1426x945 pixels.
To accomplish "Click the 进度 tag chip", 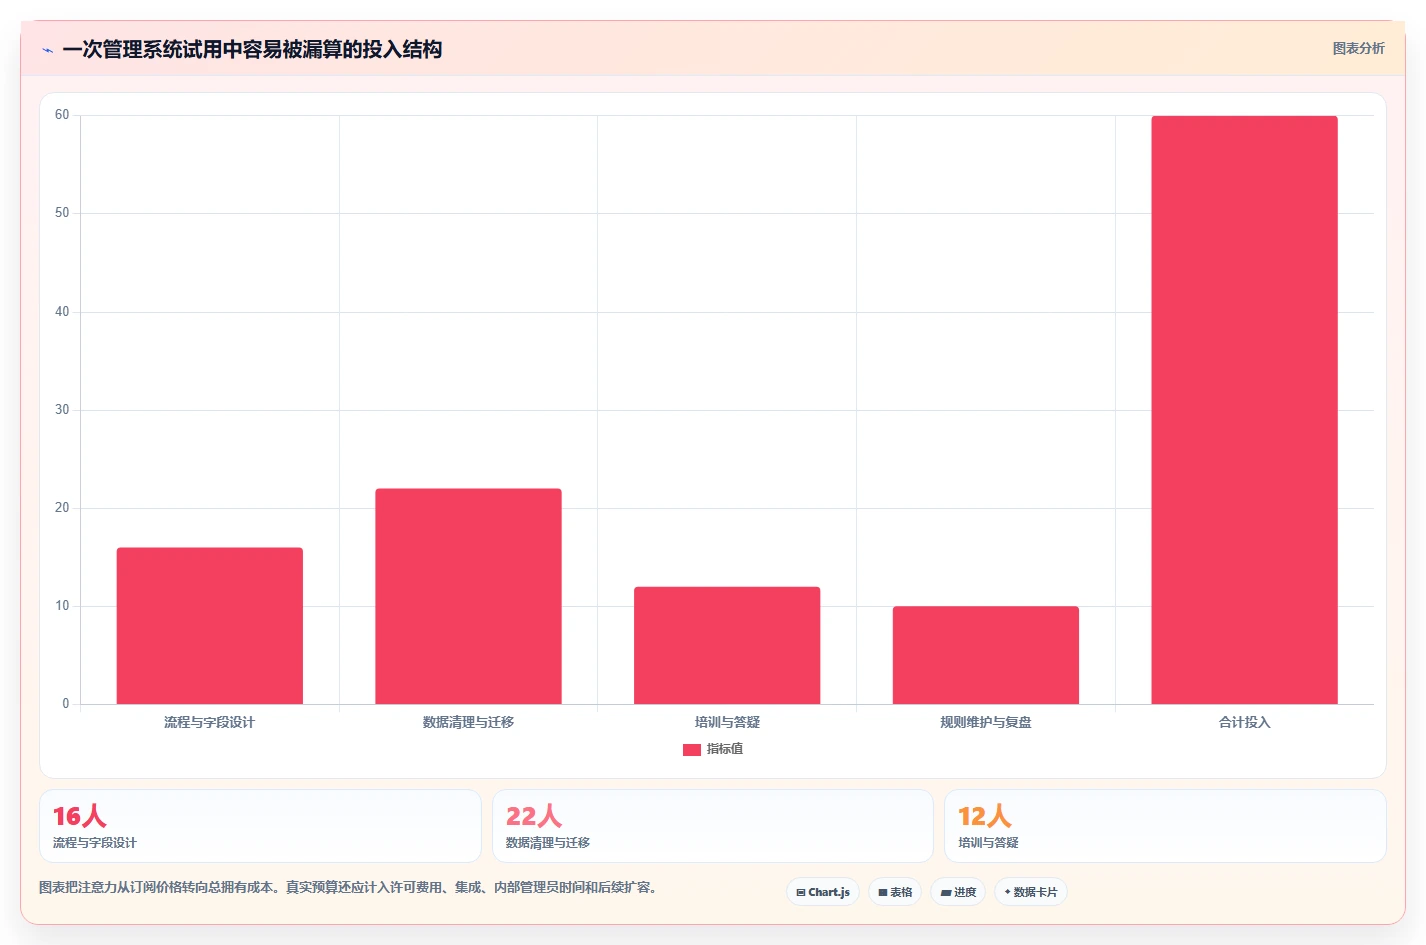I will (x=958, y=892).
